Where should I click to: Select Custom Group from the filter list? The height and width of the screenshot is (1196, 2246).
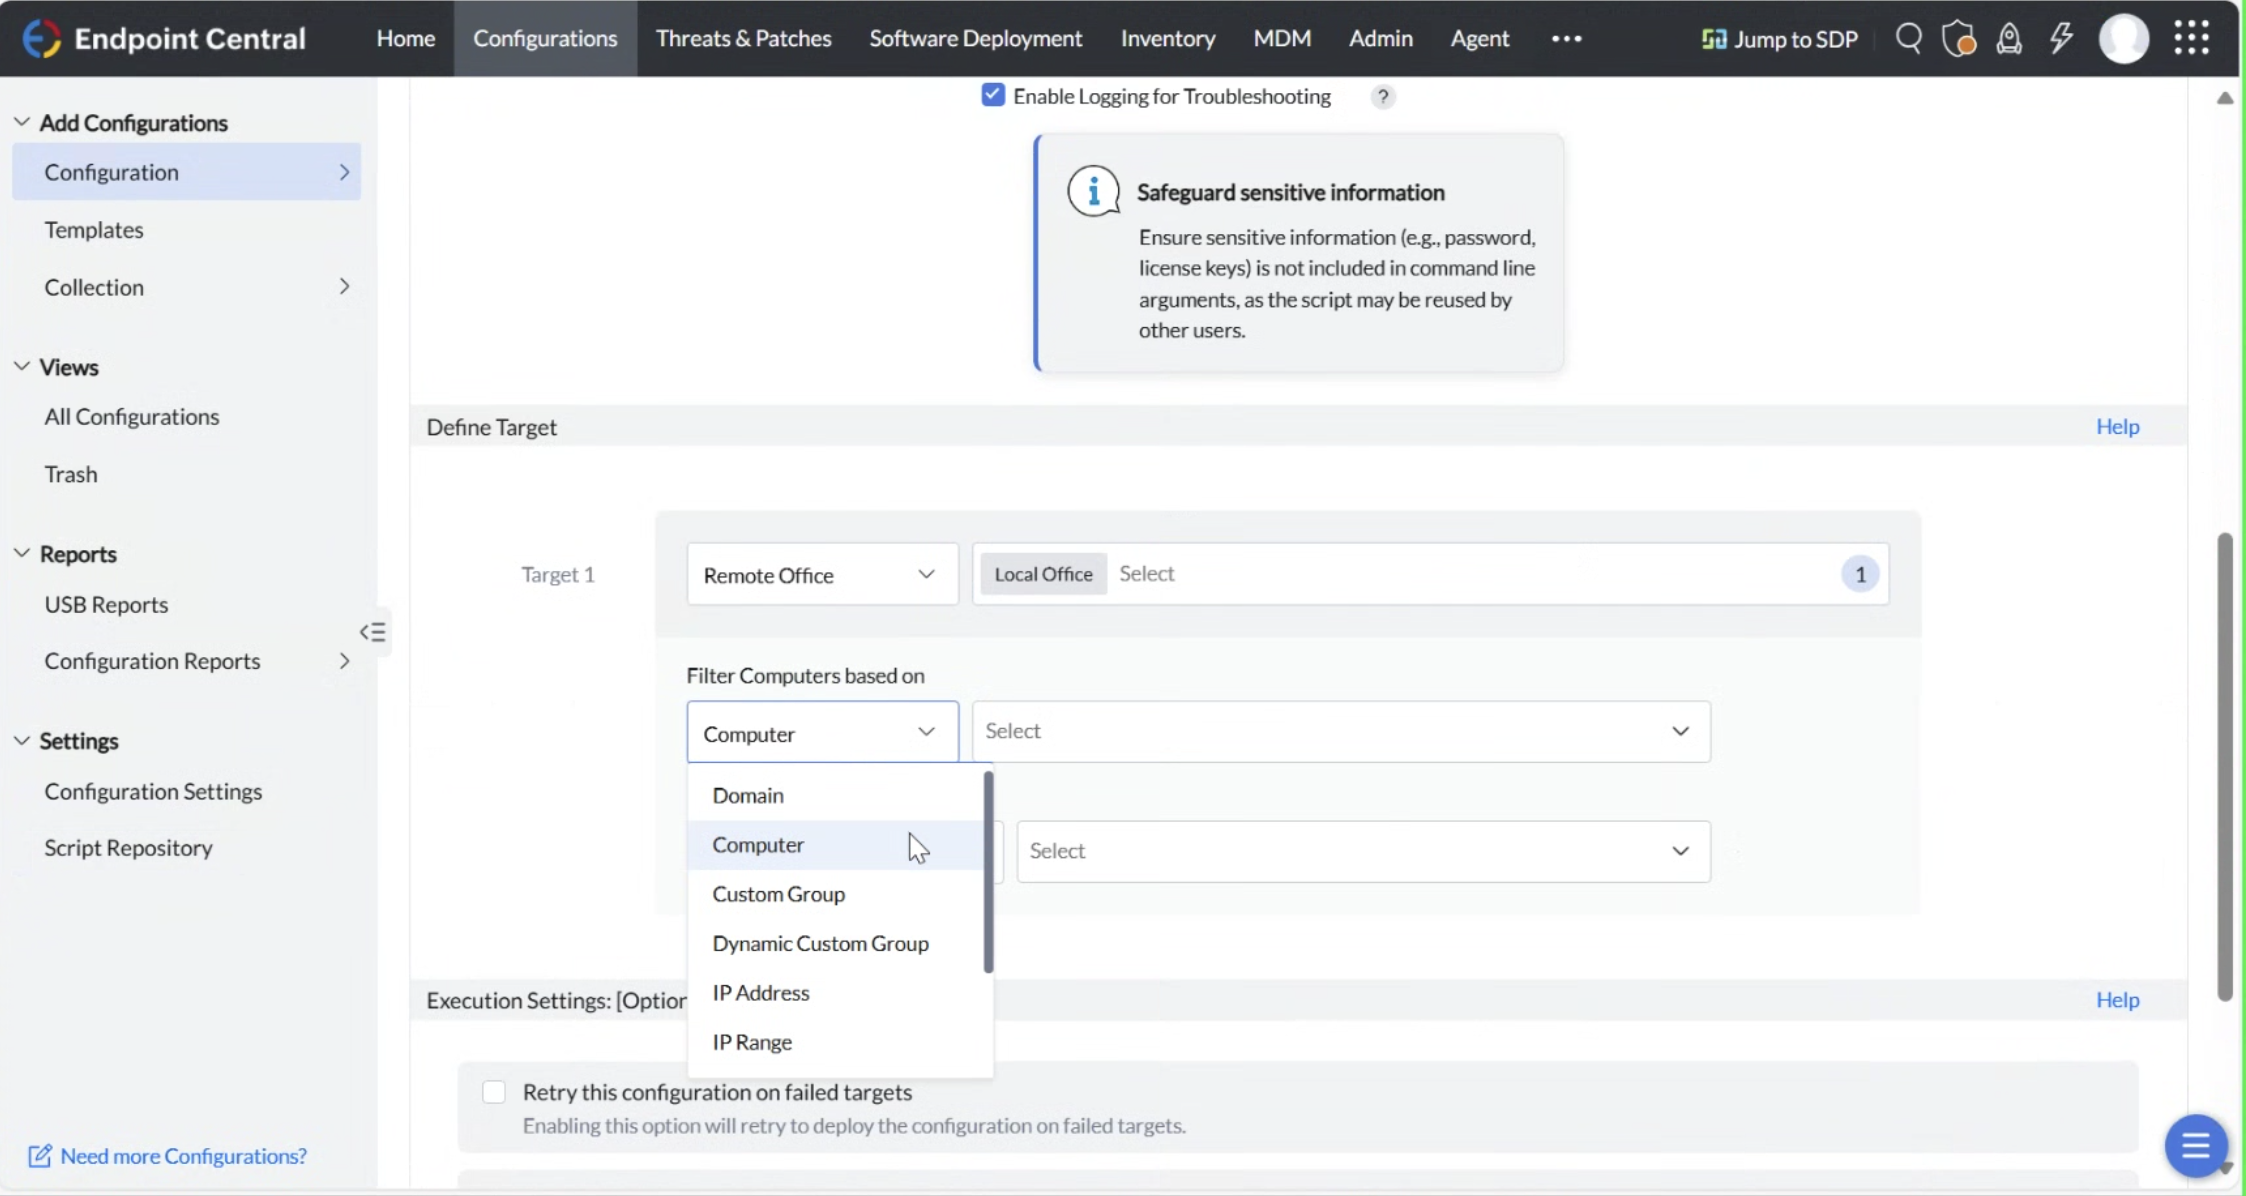(x=778, y=894)
